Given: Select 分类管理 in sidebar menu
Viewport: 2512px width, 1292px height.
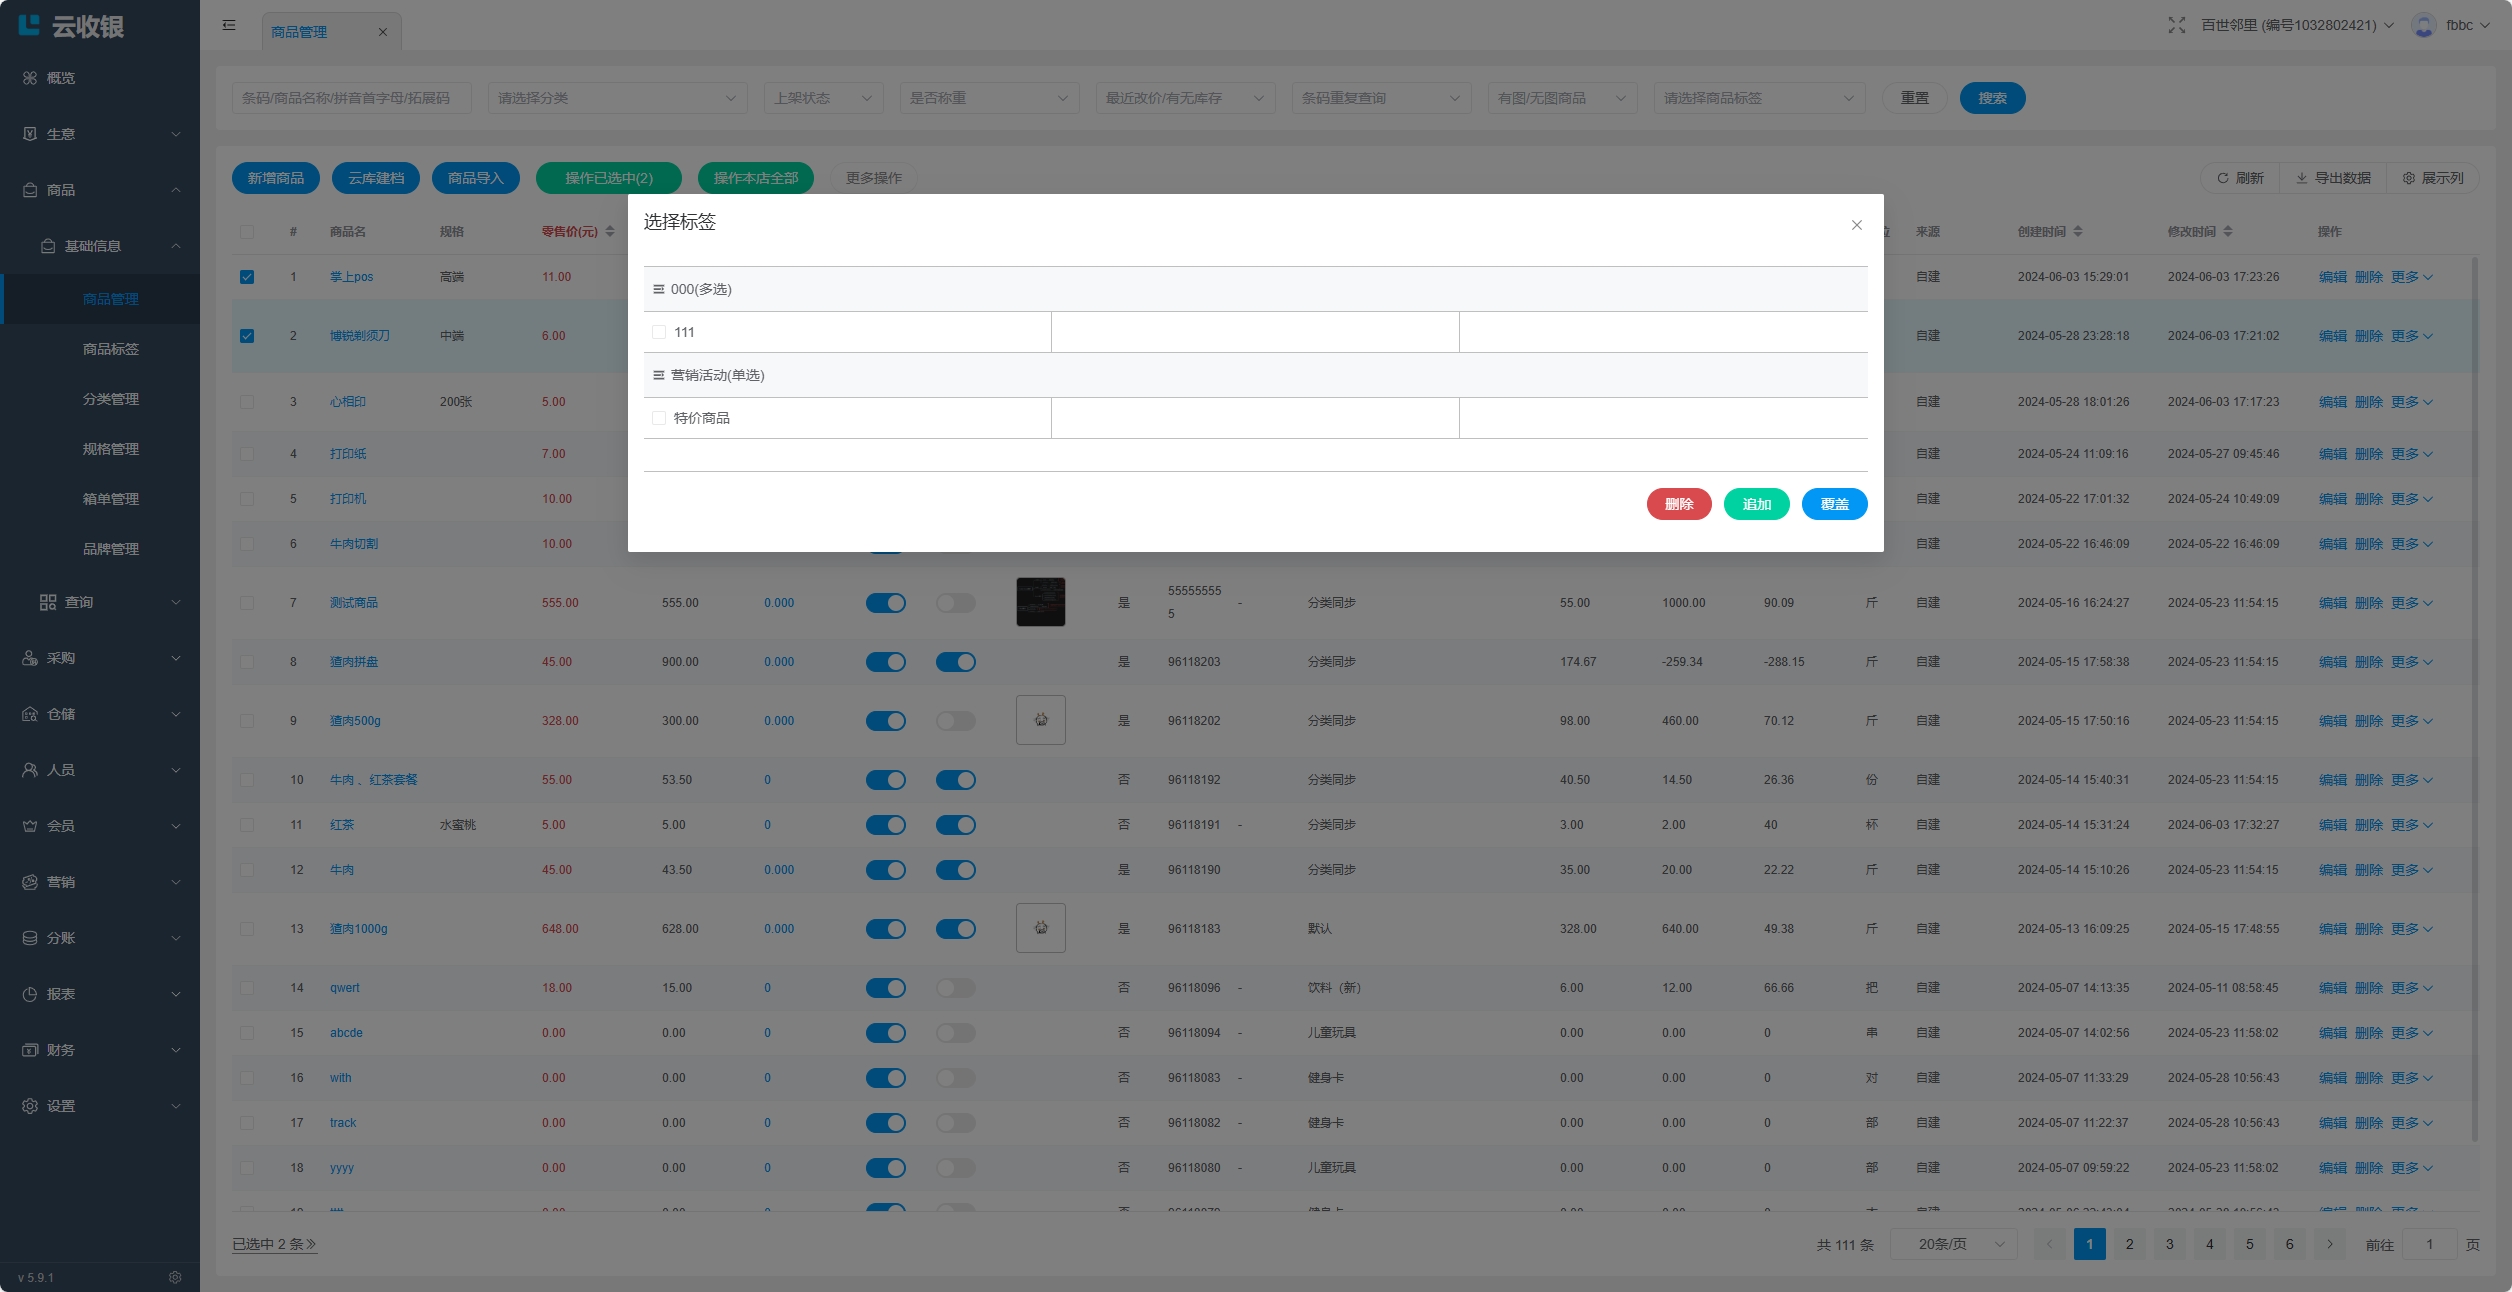Looking at the screenshot, I should [x=111, y=399].
